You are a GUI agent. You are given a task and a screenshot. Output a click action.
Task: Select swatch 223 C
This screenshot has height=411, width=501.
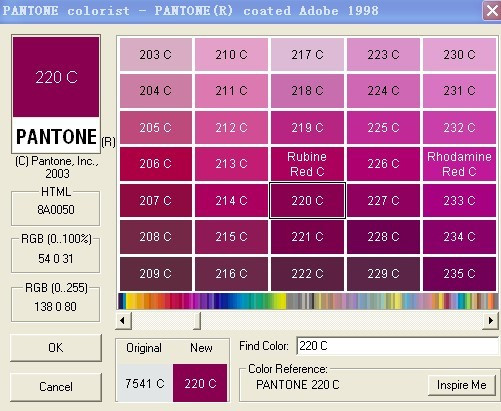pos(383,54)
